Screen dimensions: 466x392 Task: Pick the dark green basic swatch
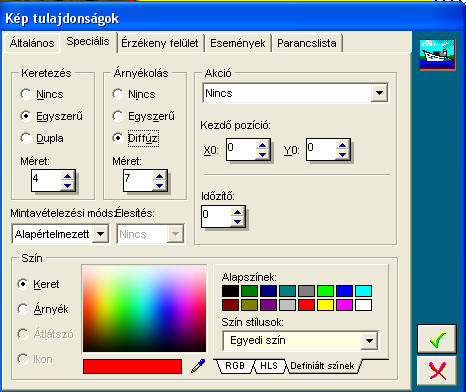[249, 291]
